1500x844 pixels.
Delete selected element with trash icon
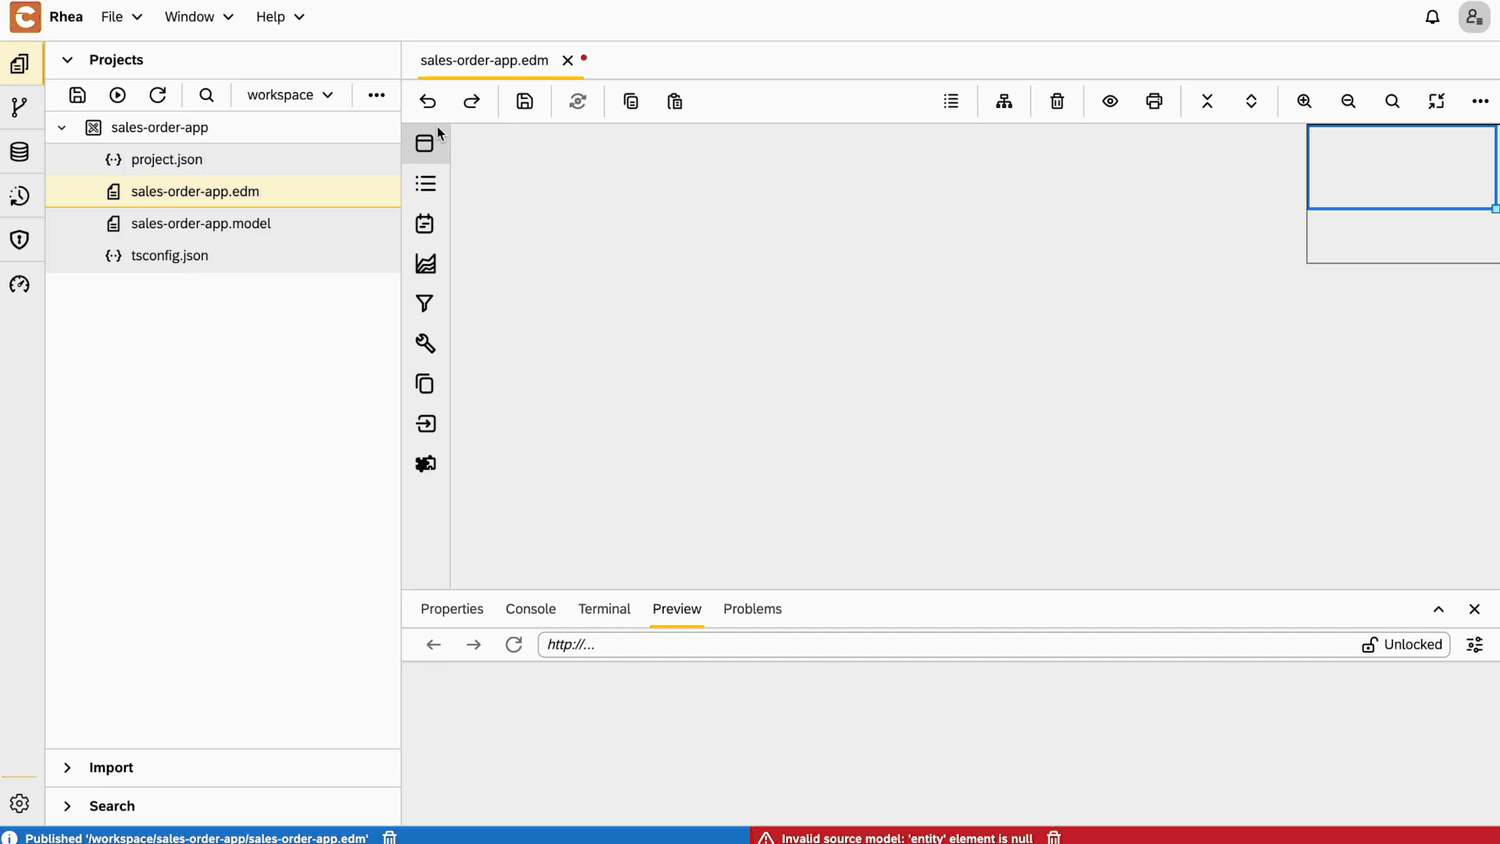(1057, 101)
